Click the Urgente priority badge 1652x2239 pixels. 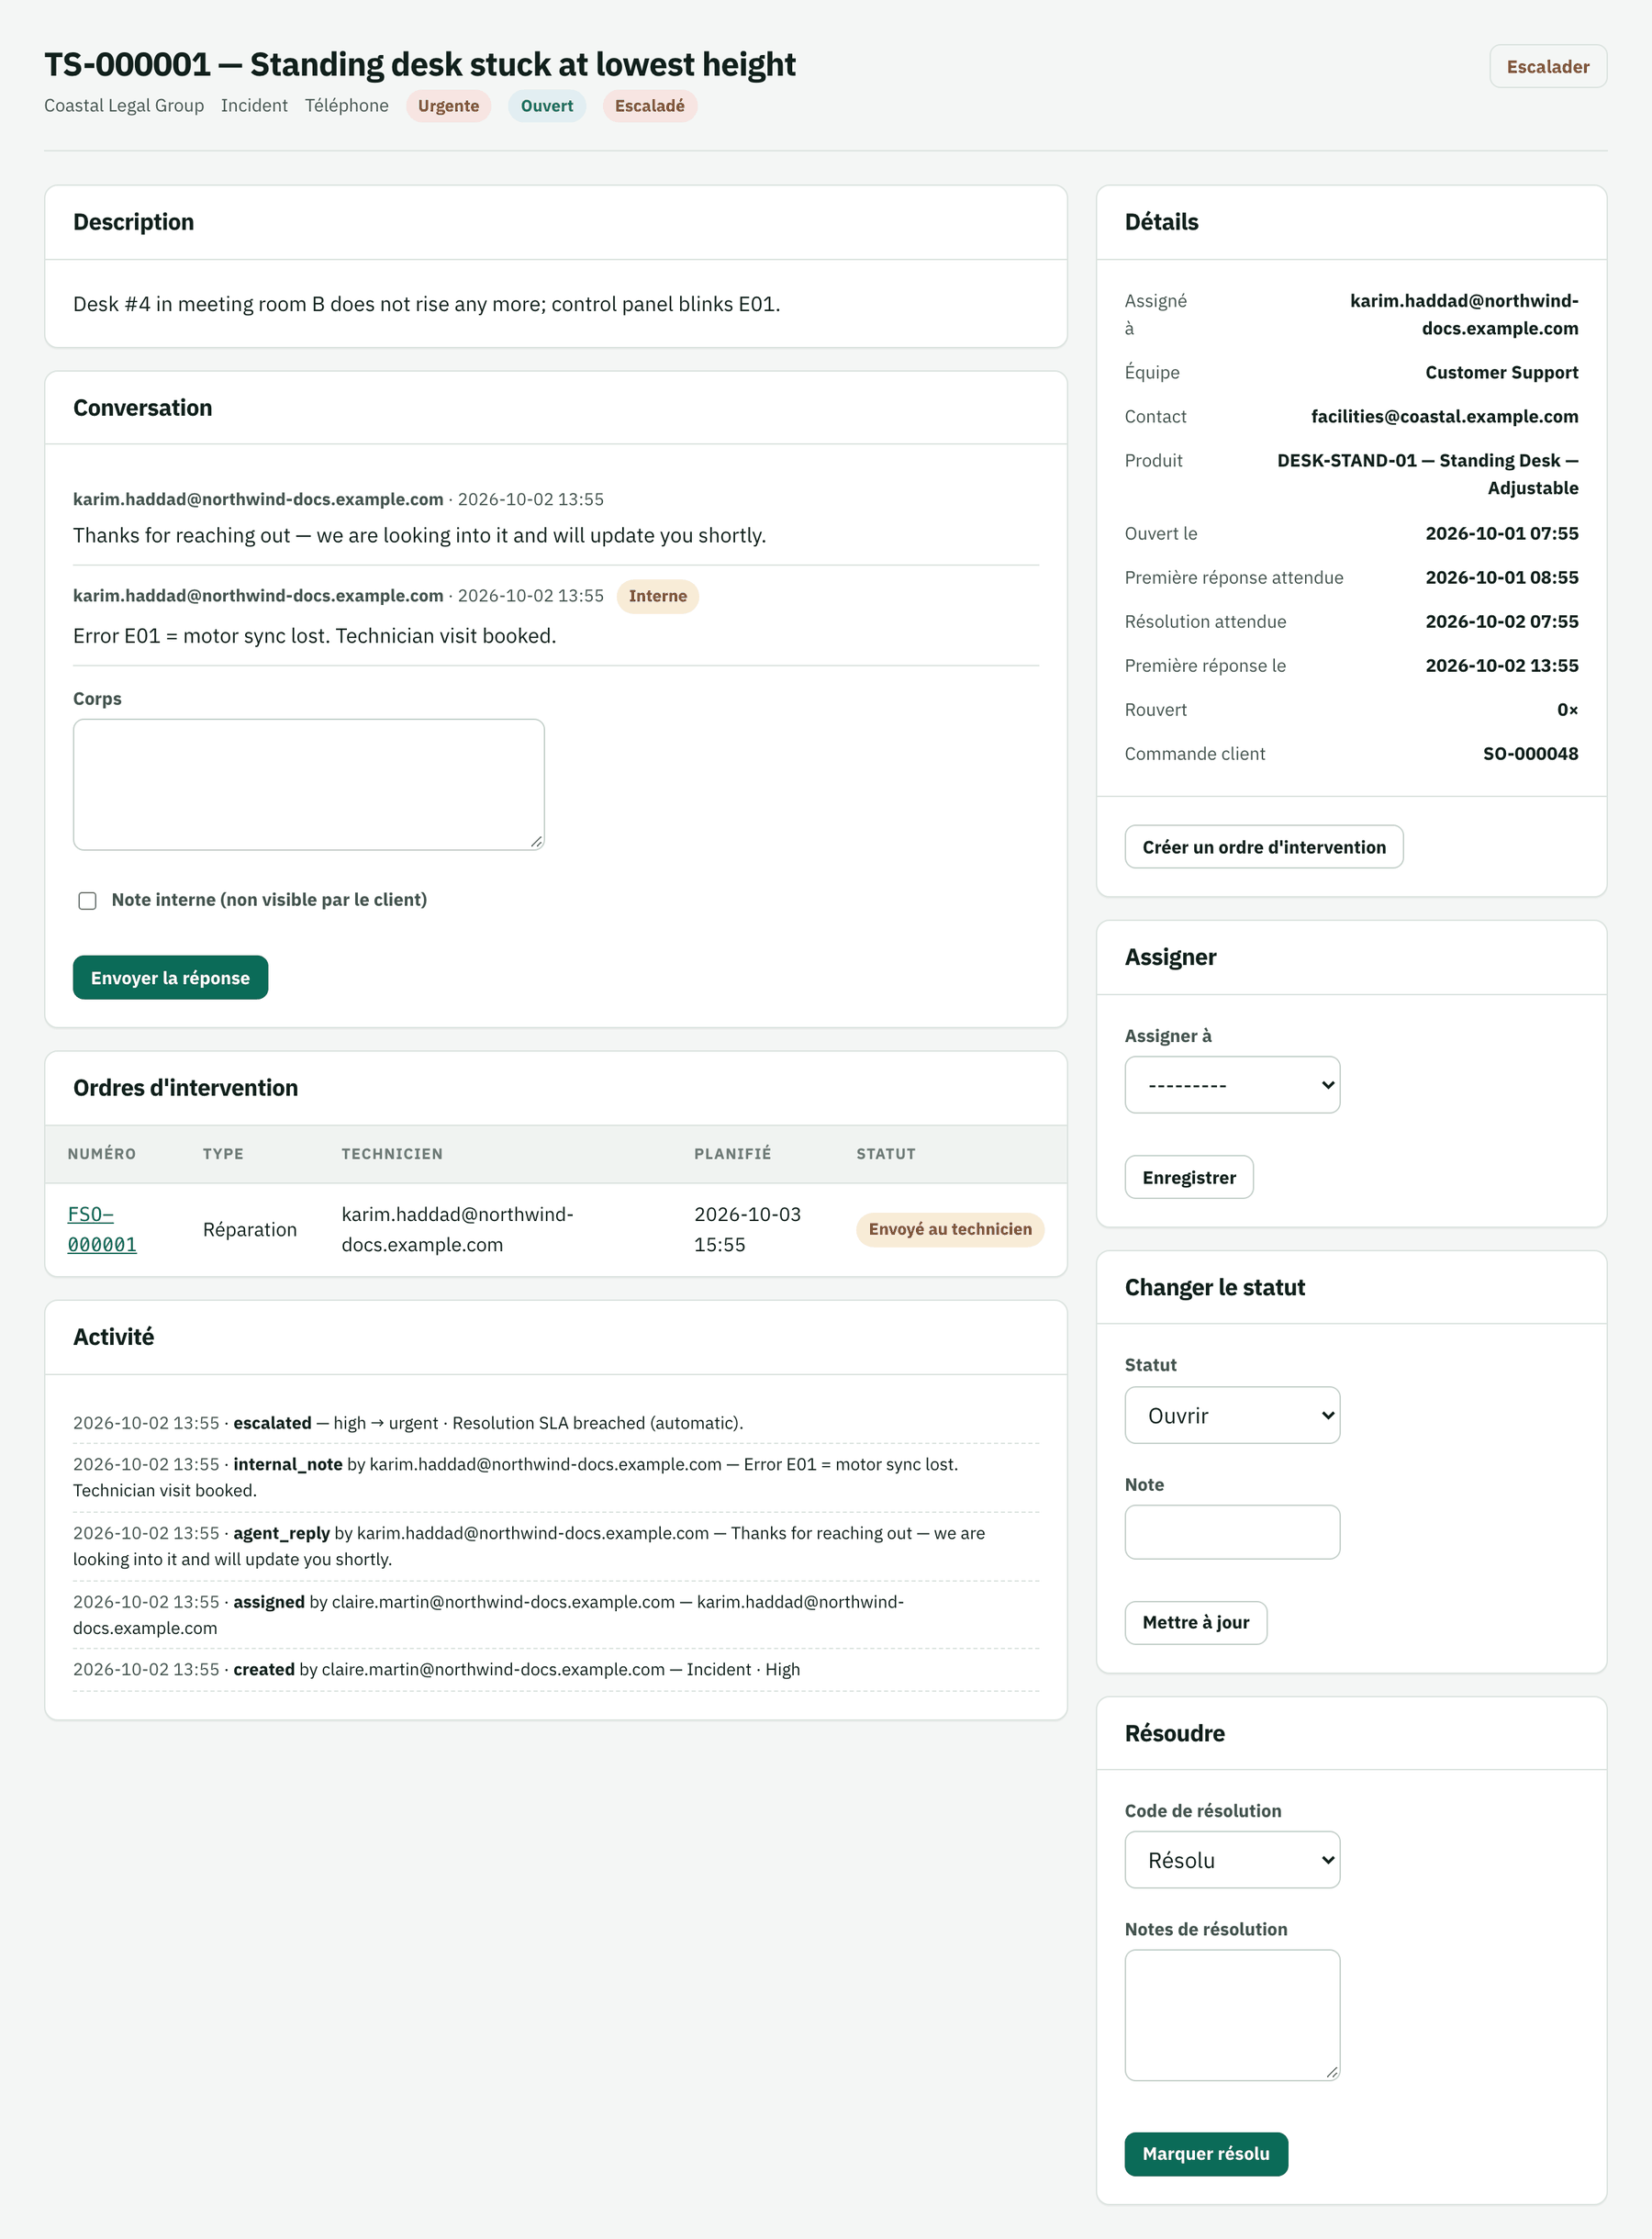tap(448, 106)
